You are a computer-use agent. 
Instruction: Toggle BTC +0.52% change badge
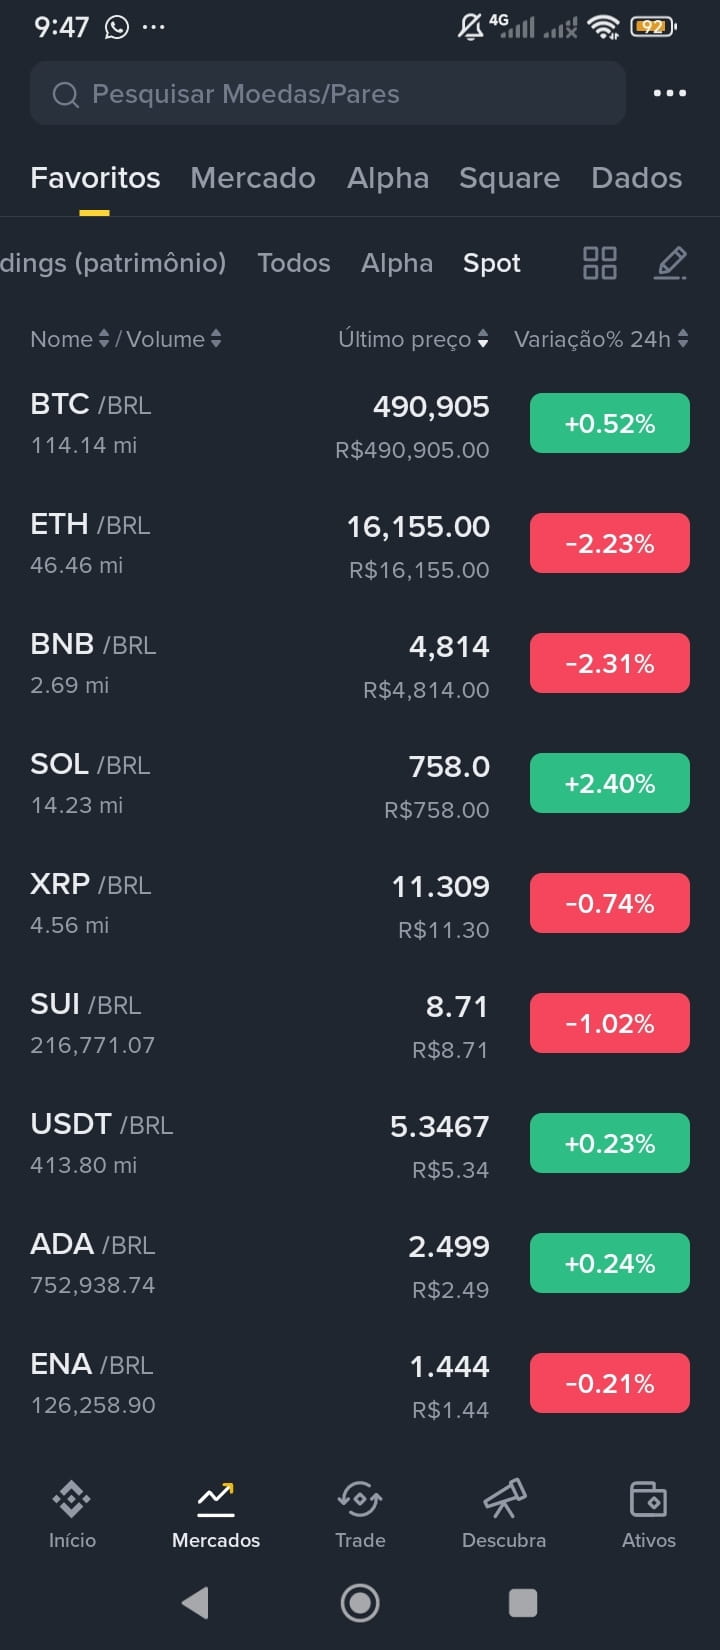610,423
